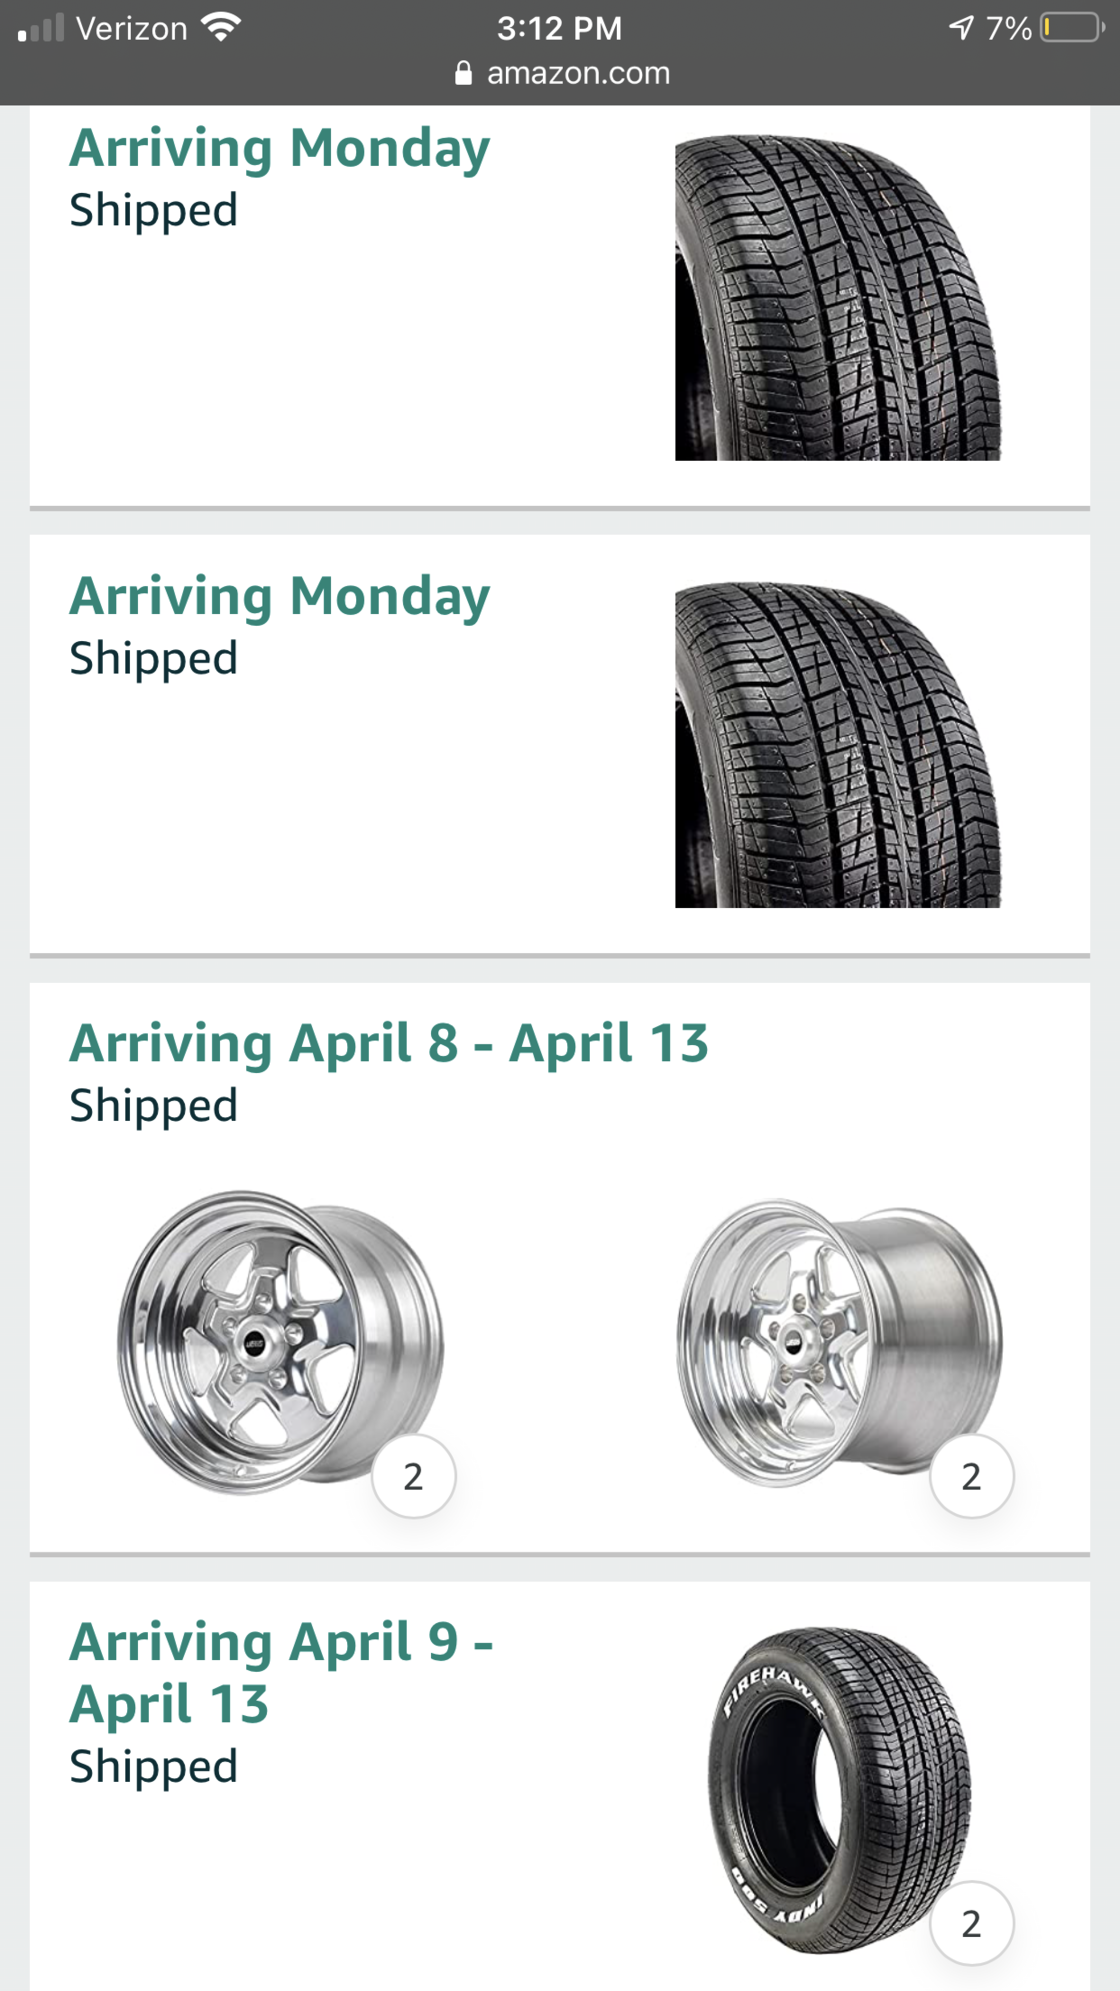This screenshot has height=1991, width=1120.
Task: Open the right deep-dish wheel thumbnail
Action: tap(838, 1341)
